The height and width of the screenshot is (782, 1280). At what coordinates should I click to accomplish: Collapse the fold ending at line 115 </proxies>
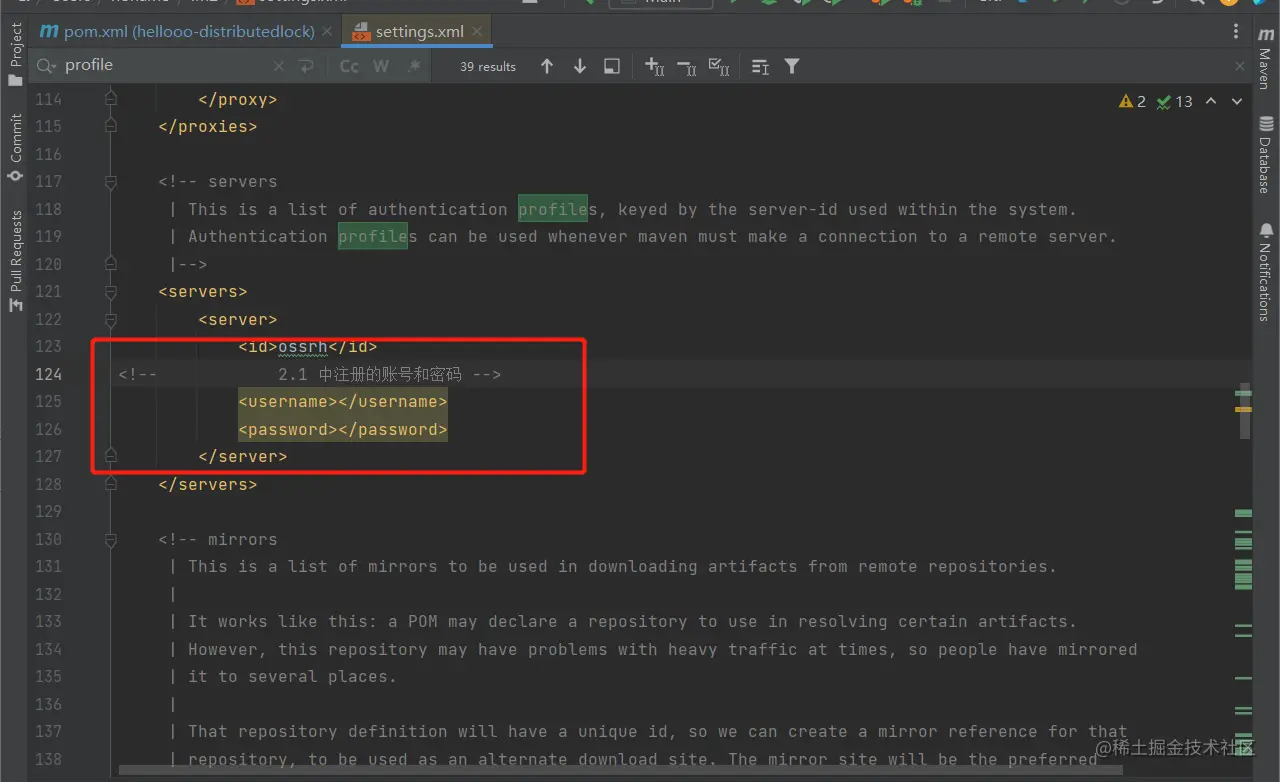111,126
